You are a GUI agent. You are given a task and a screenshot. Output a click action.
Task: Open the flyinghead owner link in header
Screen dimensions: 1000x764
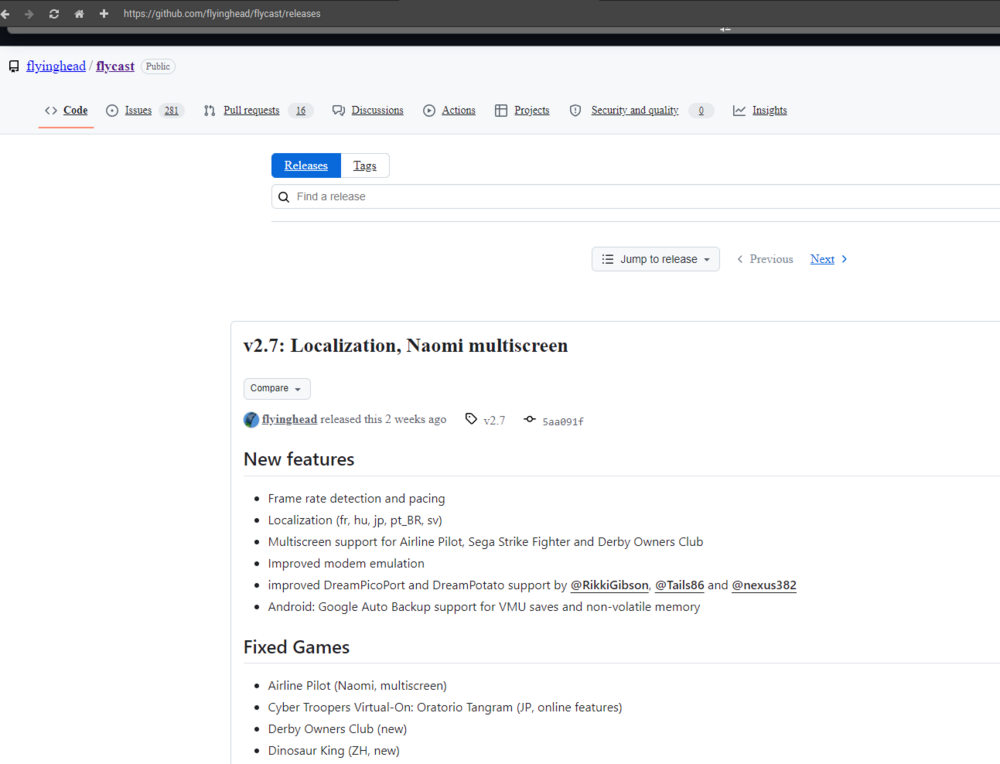tap(56, 66)
